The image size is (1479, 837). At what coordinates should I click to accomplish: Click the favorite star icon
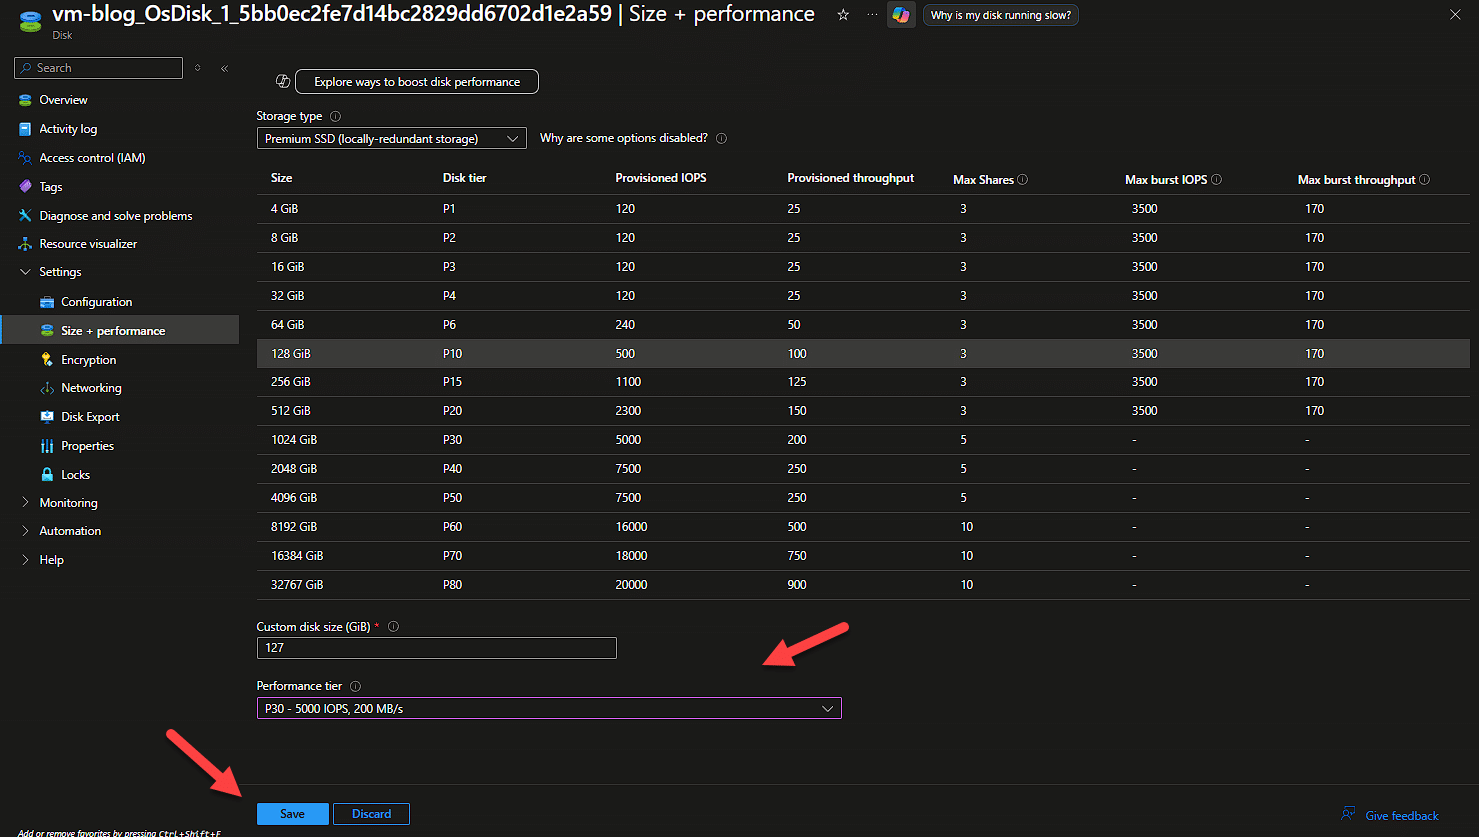843,15
